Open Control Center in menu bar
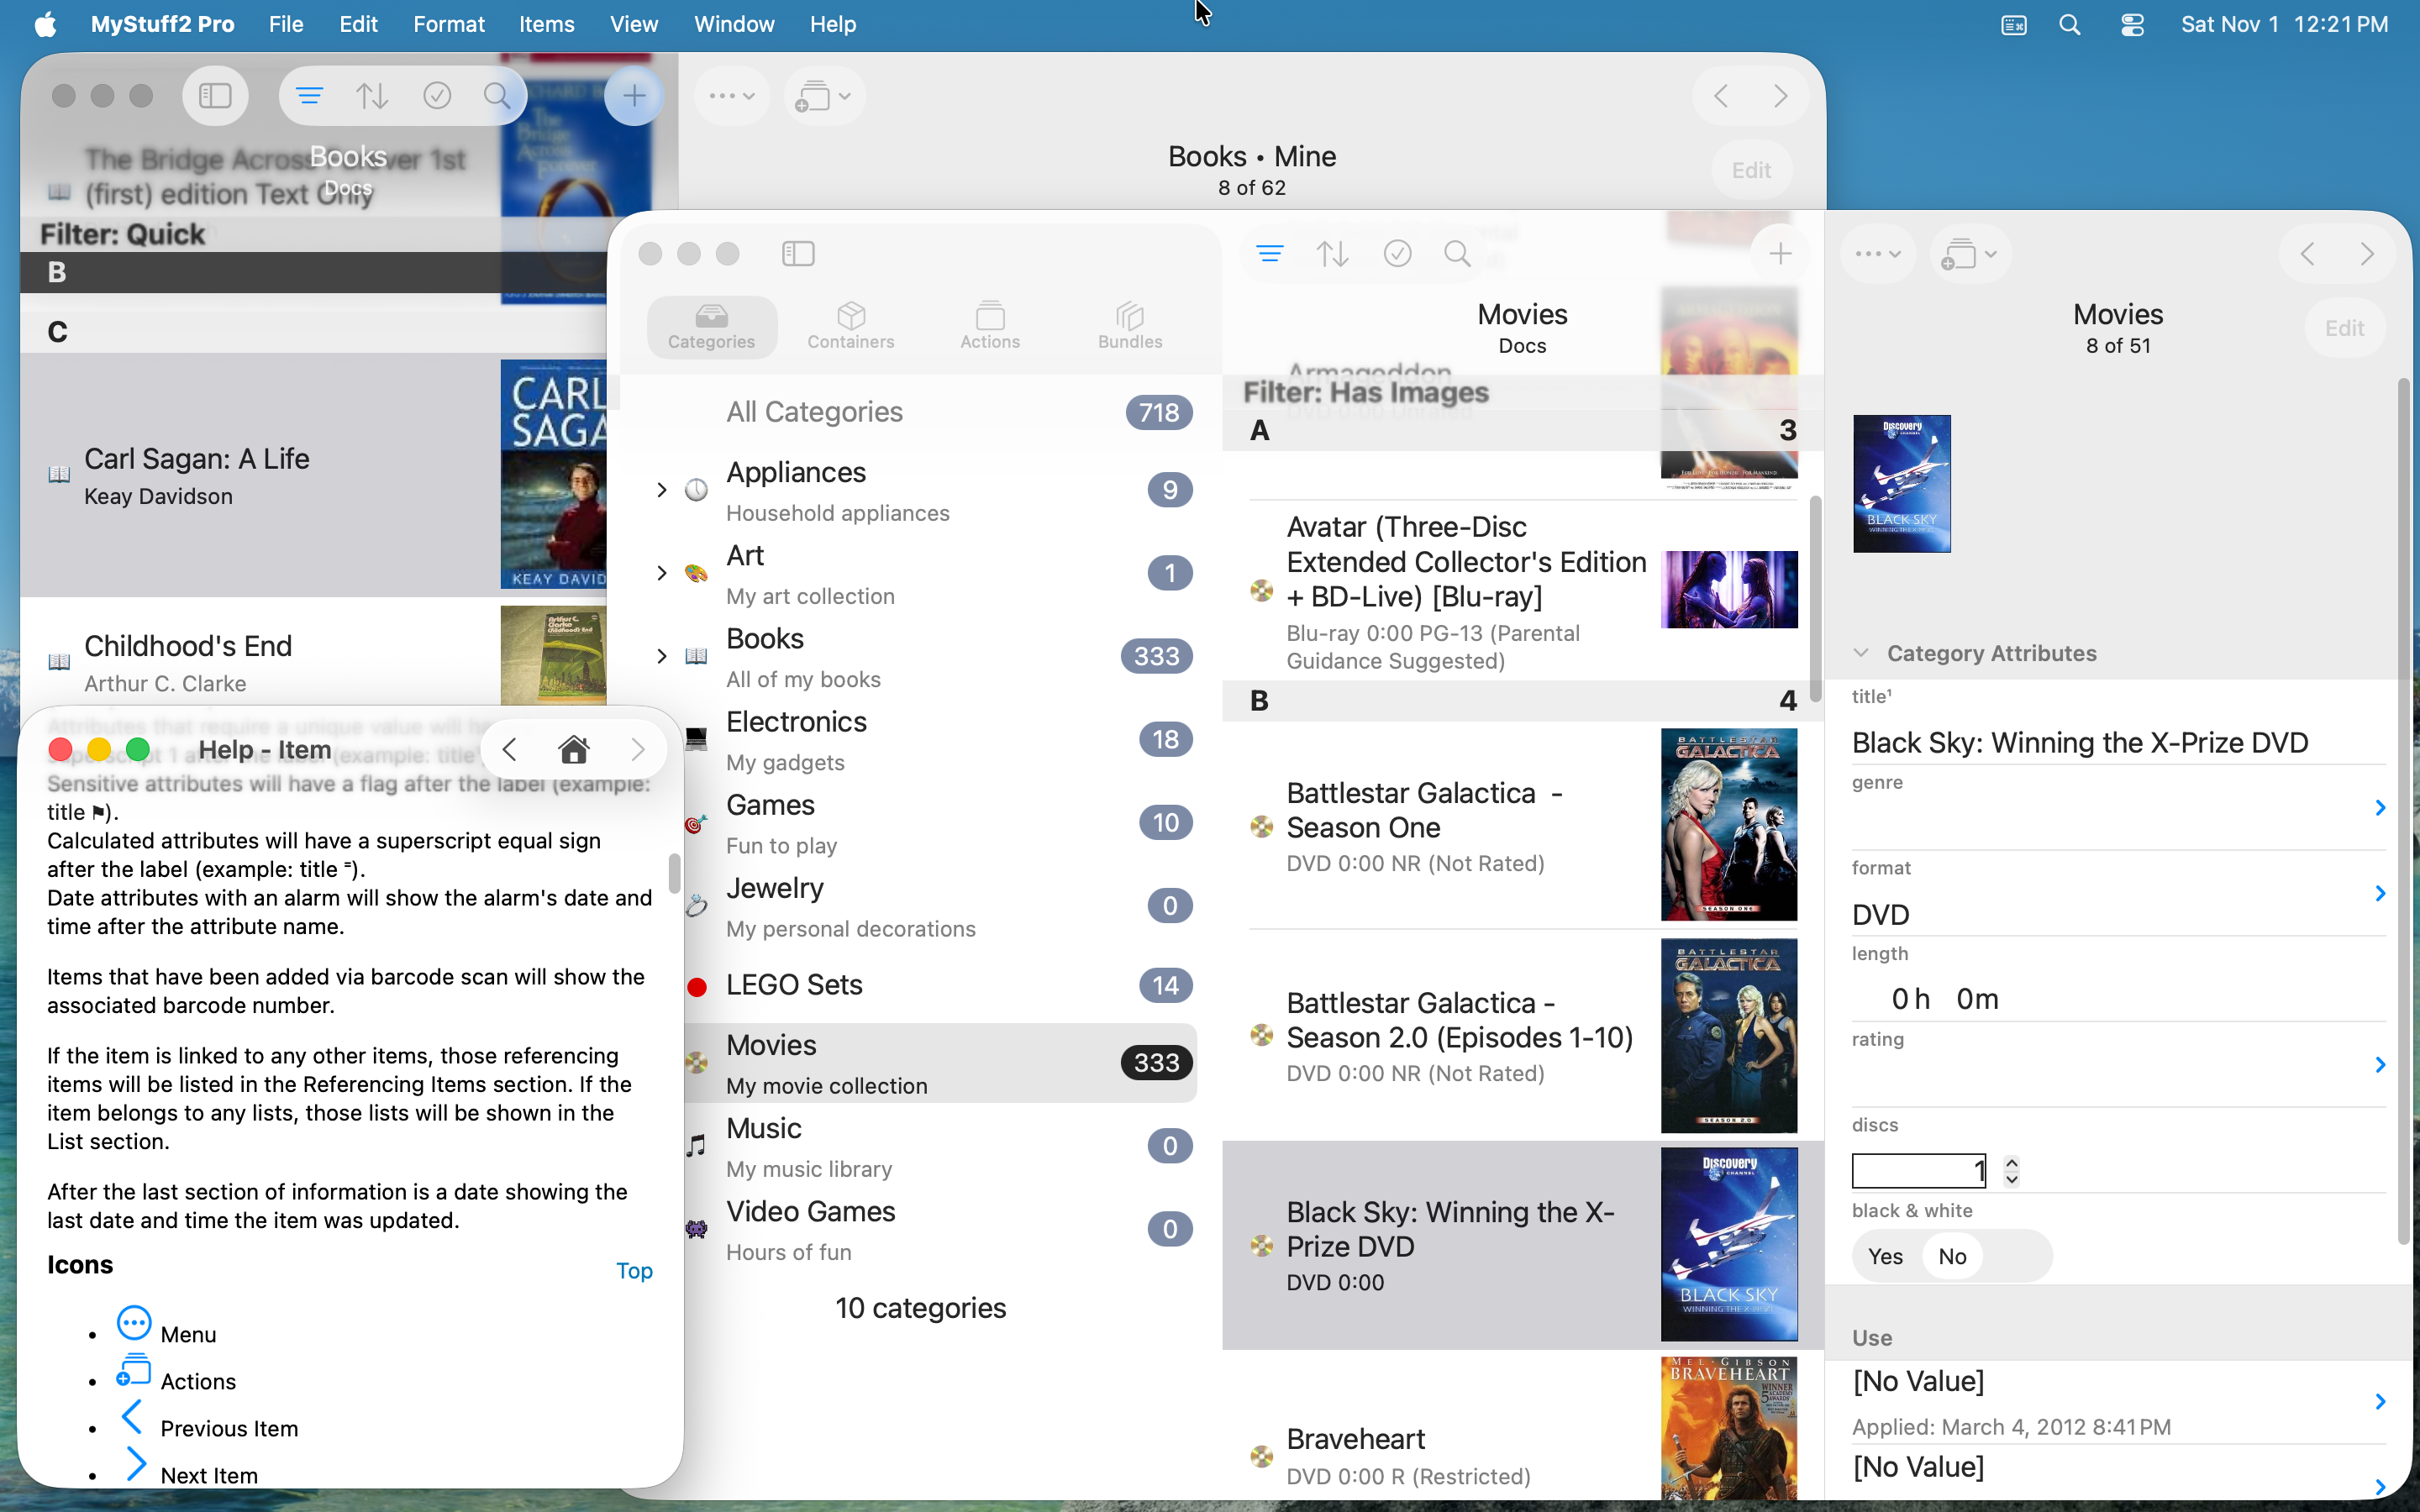2420x1512 pixels. [x=2132, y=24]
